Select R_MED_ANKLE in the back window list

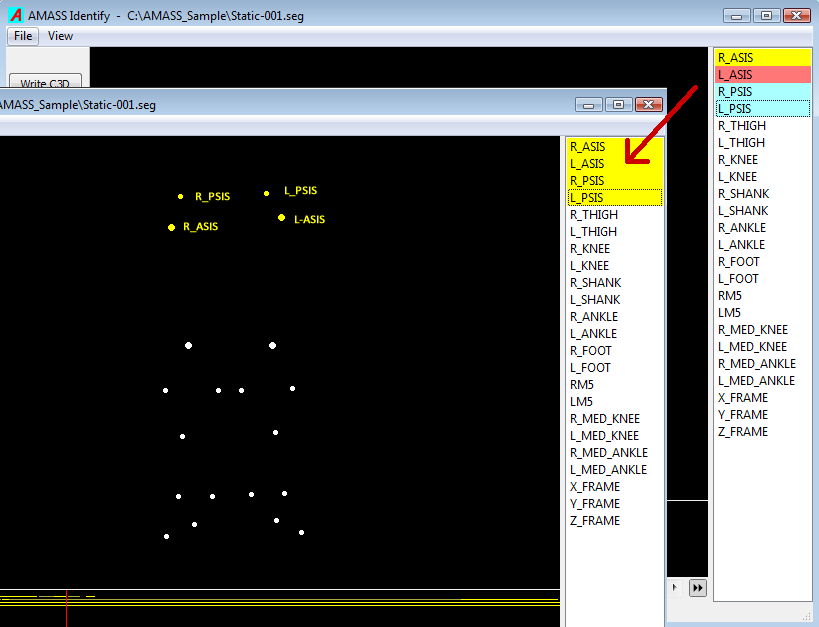(763, 364)
